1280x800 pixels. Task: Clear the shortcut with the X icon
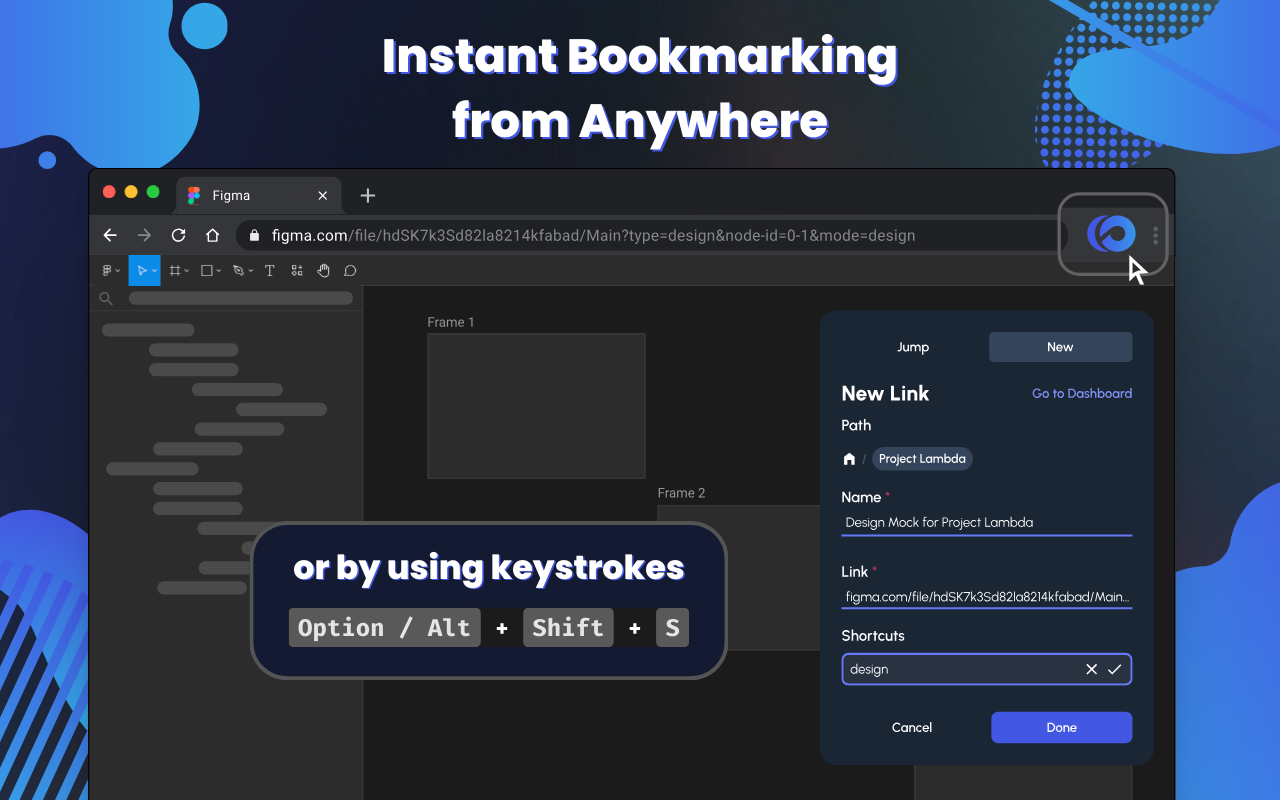tap(1091, 669)
